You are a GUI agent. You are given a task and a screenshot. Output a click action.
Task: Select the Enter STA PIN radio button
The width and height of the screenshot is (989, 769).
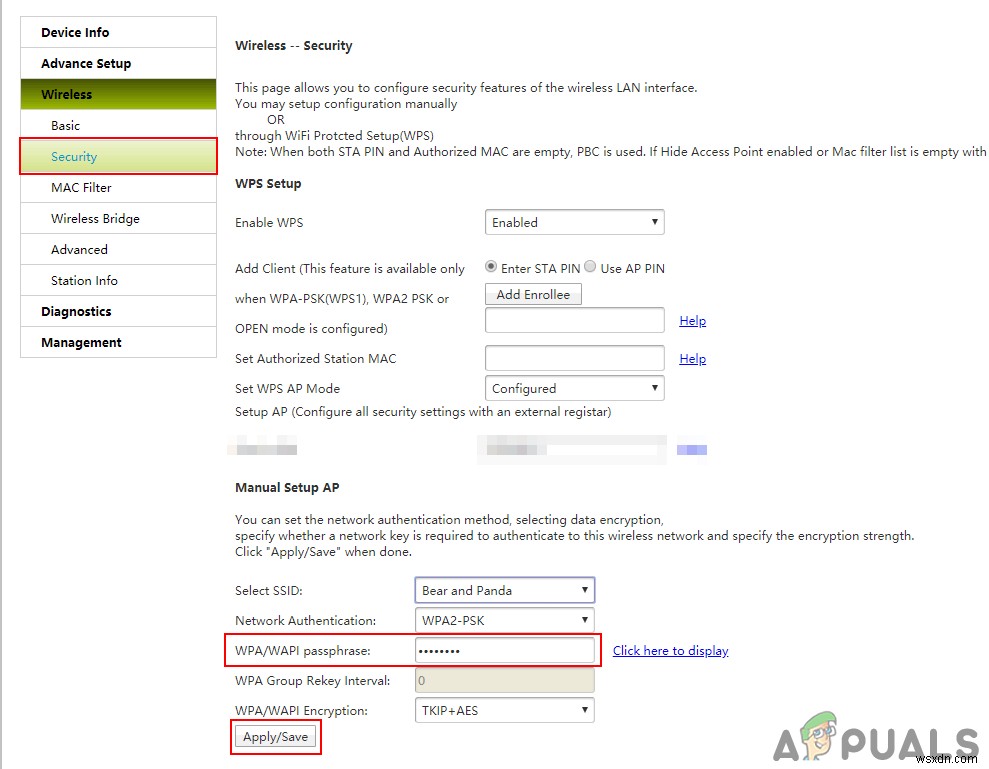click(x=490, y=267)
